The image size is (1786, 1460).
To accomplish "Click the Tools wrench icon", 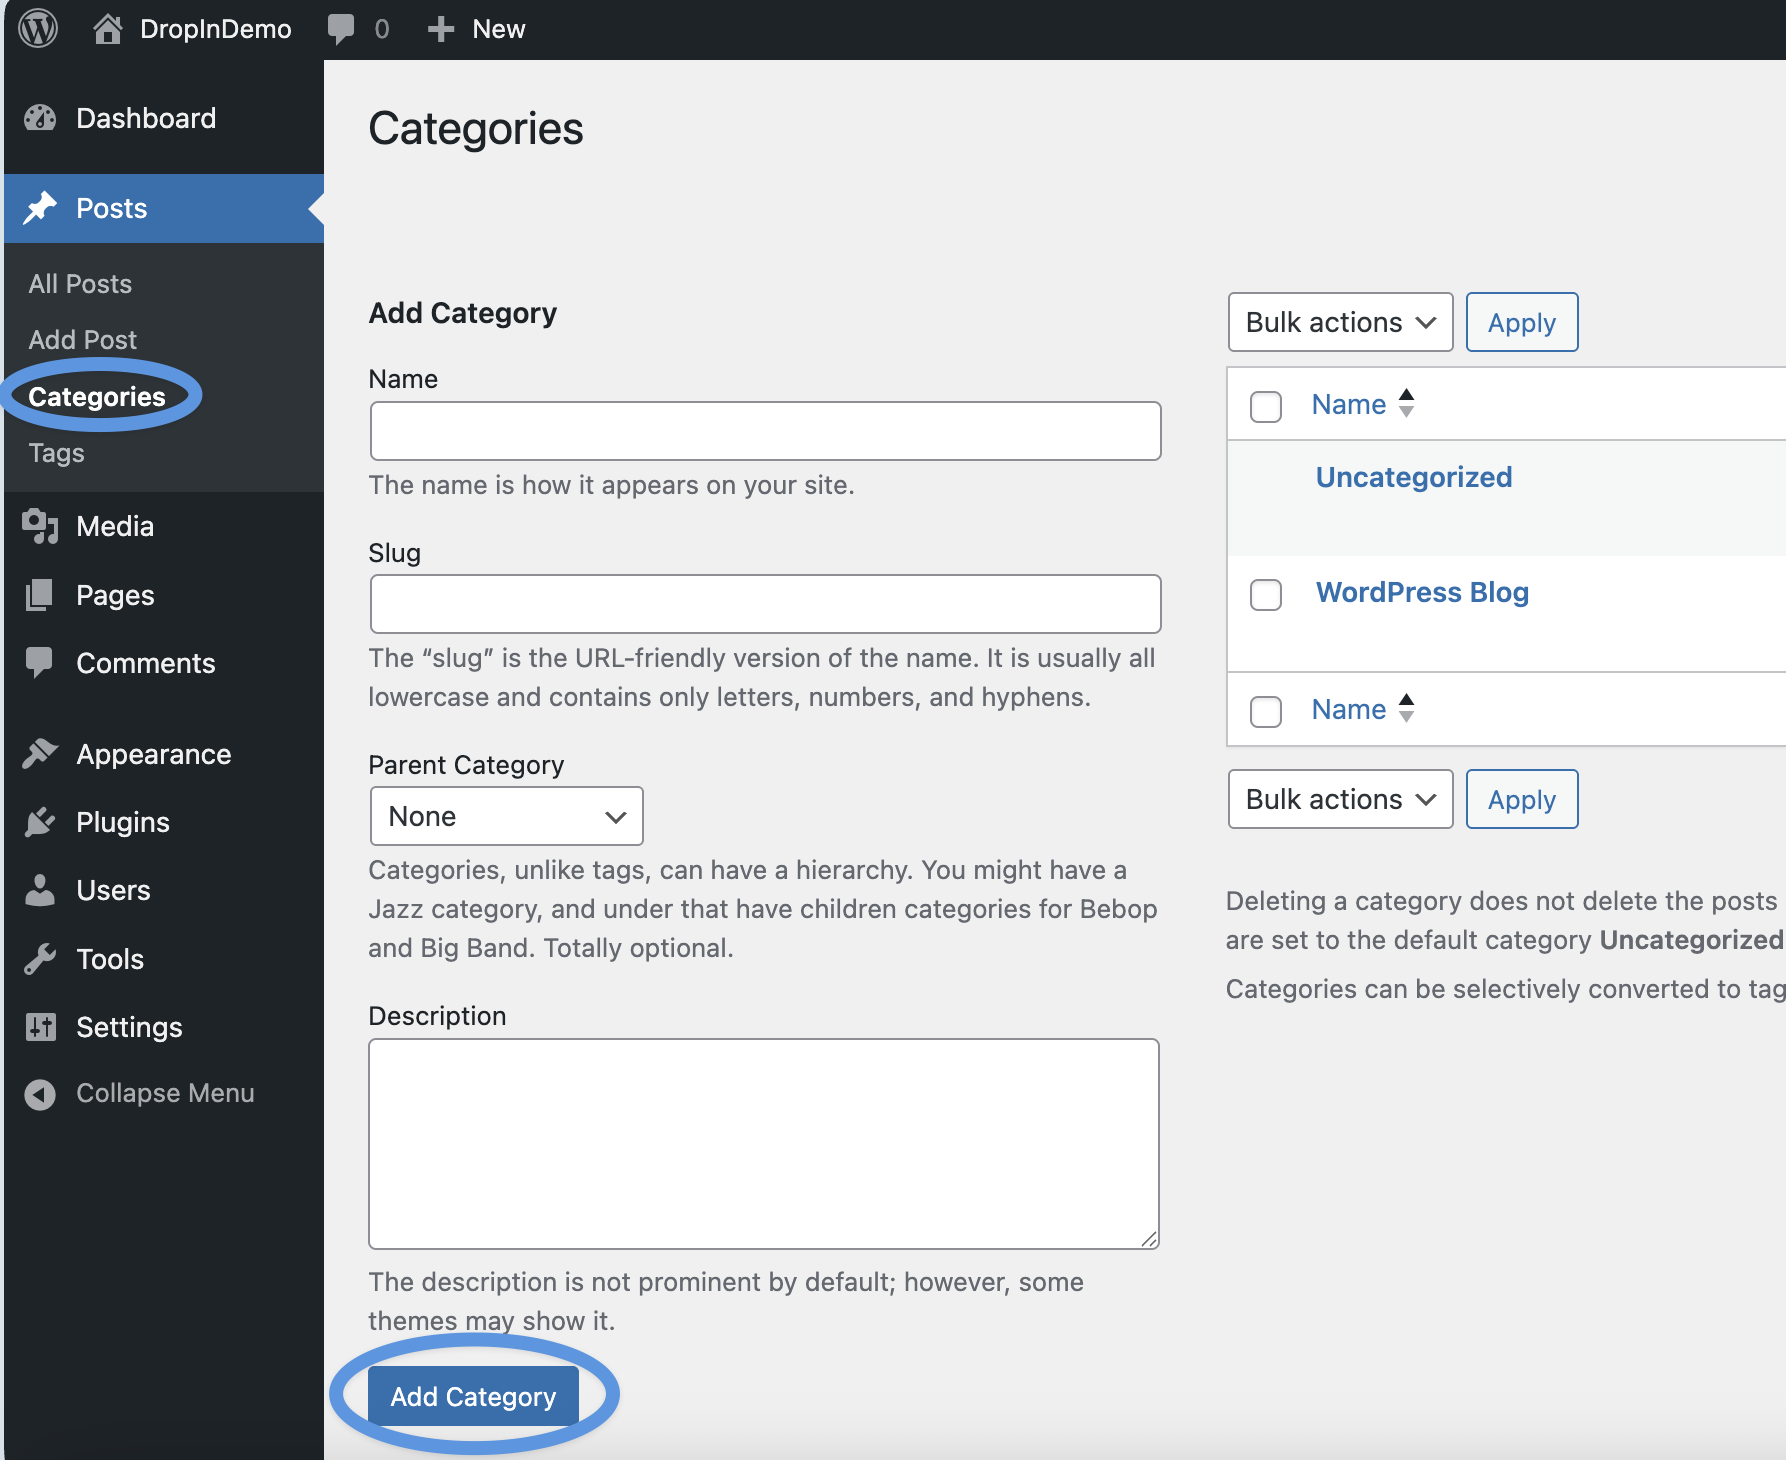I will click(38, 958).
